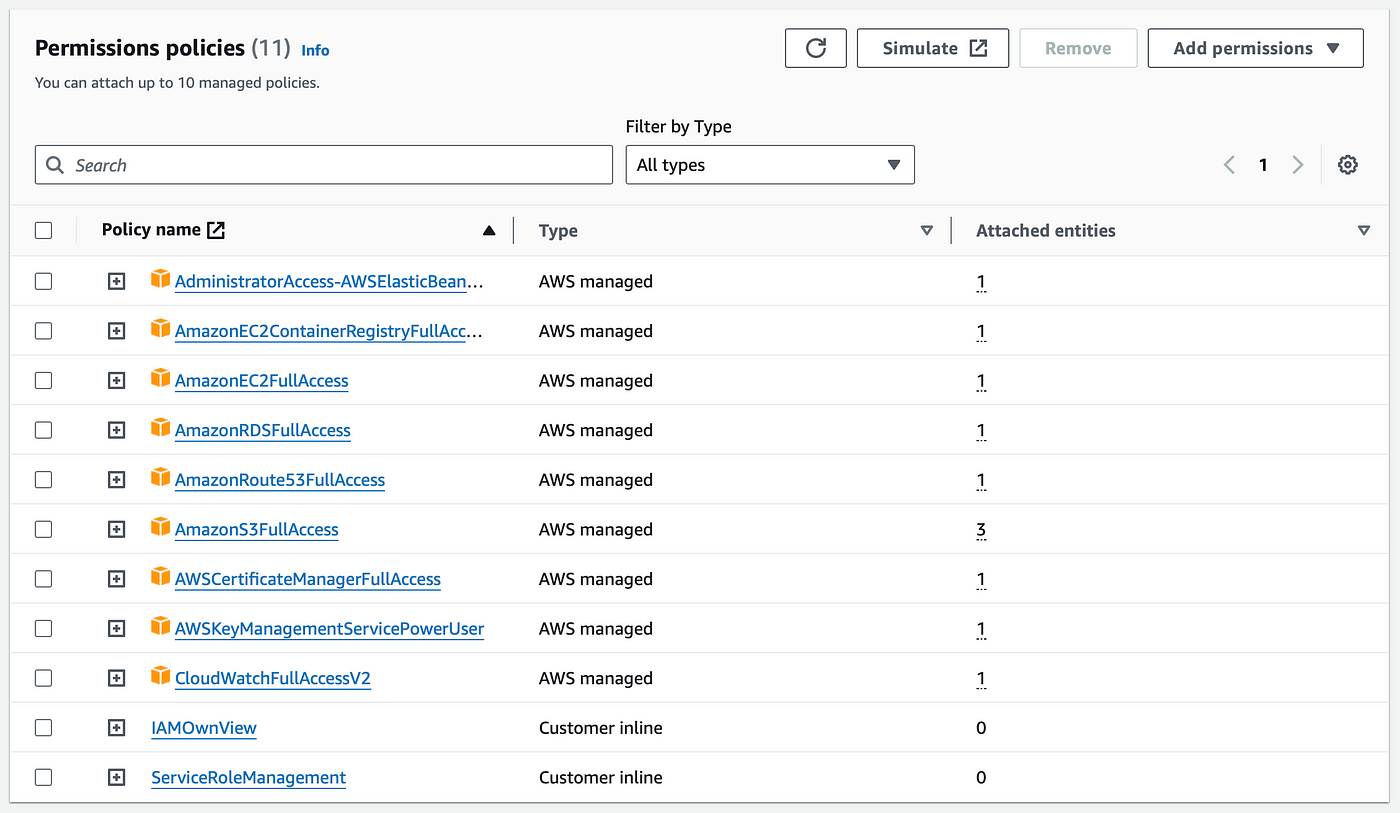
Task: Check the AmazonS3FullAccess policy row
Action: point(43,529)
